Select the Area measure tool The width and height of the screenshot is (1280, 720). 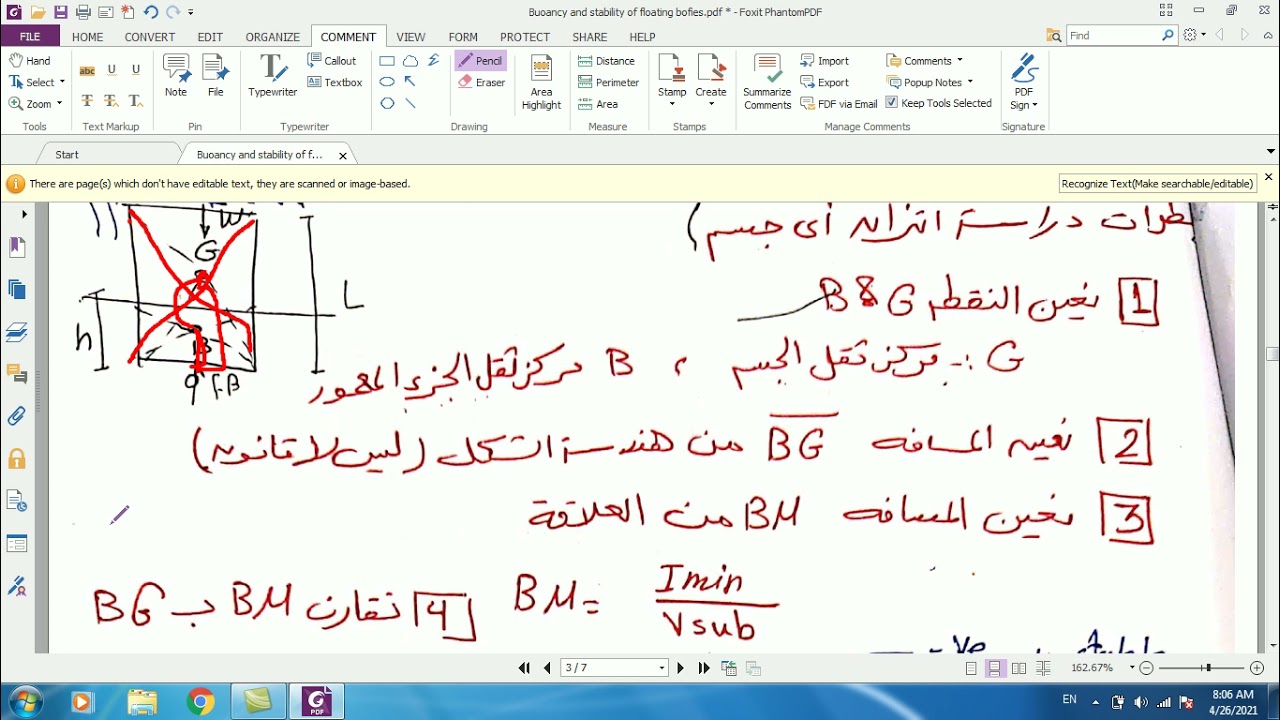tap(598, 104)
